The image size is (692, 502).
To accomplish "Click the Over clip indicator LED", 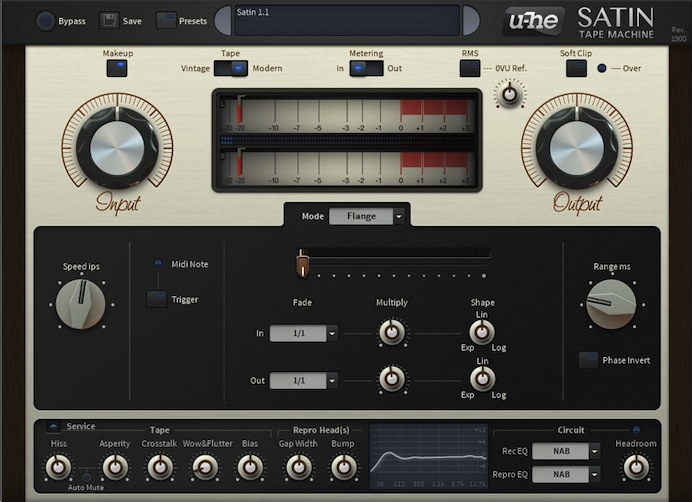I will [x=602, y=68].
